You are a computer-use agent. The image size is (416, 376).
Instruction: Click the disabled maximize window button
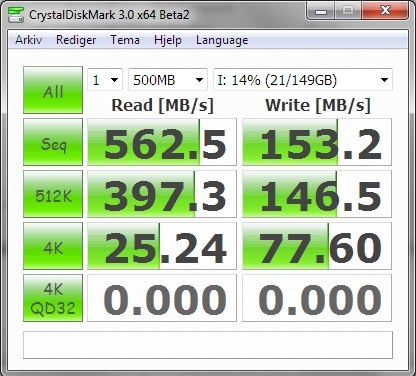348,11
